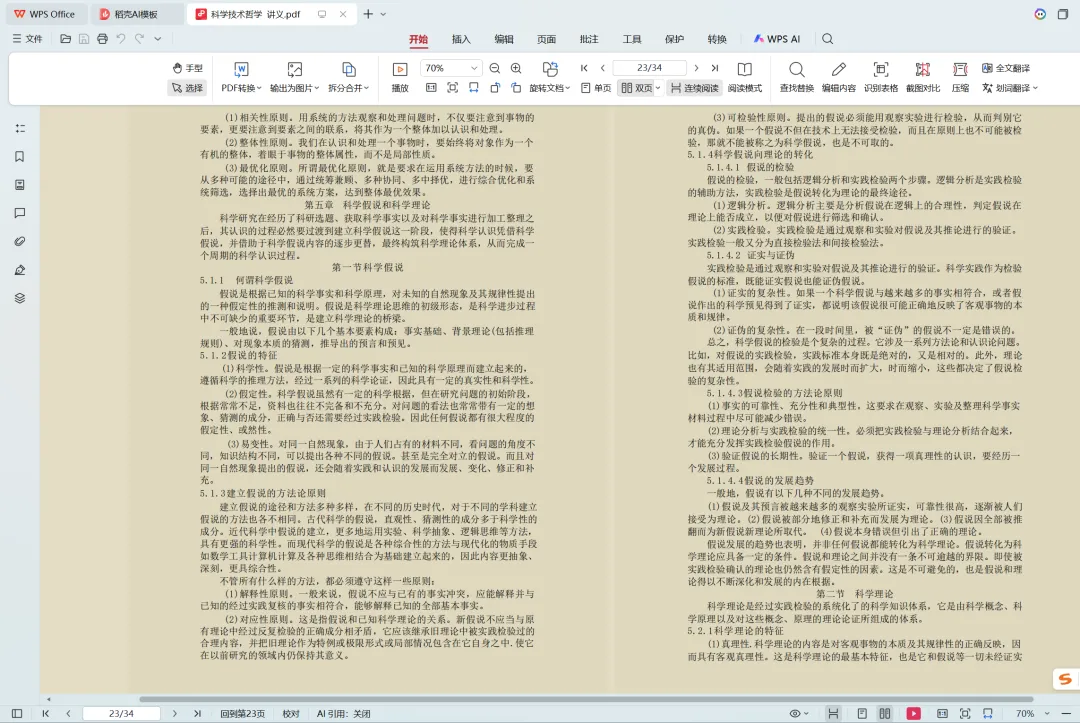
Task: Jump to last page in ribbon
Action: click(x=715, y=67)
